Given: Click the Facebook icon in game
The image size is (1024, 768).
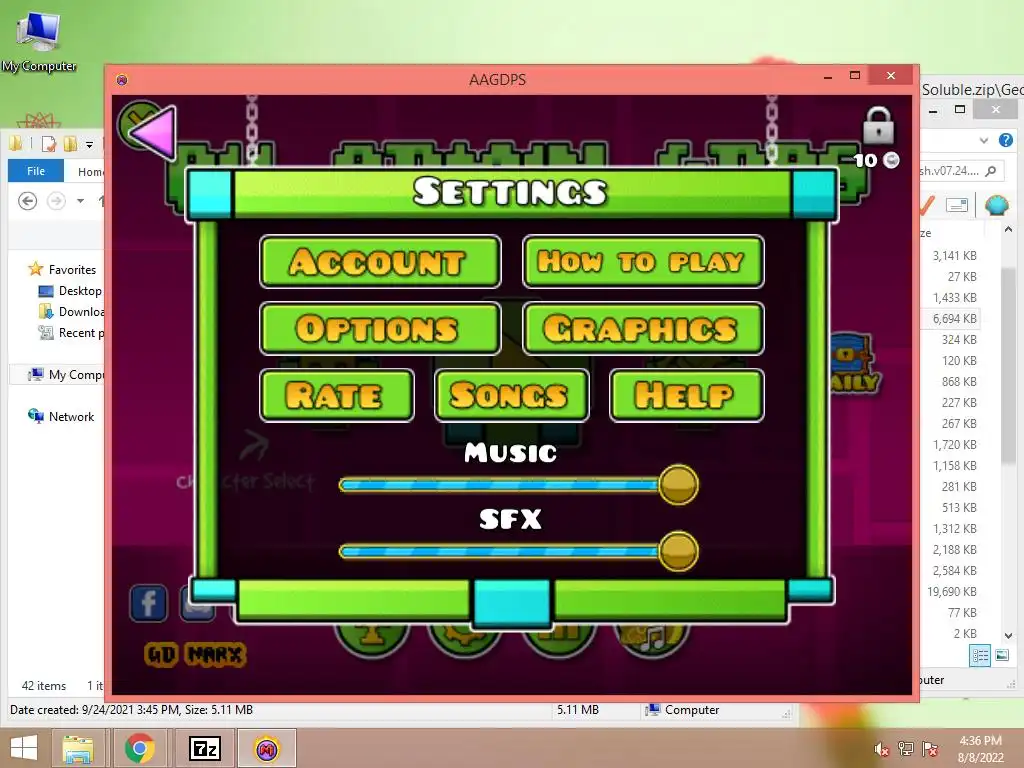Looking at the screenshot, I should point(148,603).
